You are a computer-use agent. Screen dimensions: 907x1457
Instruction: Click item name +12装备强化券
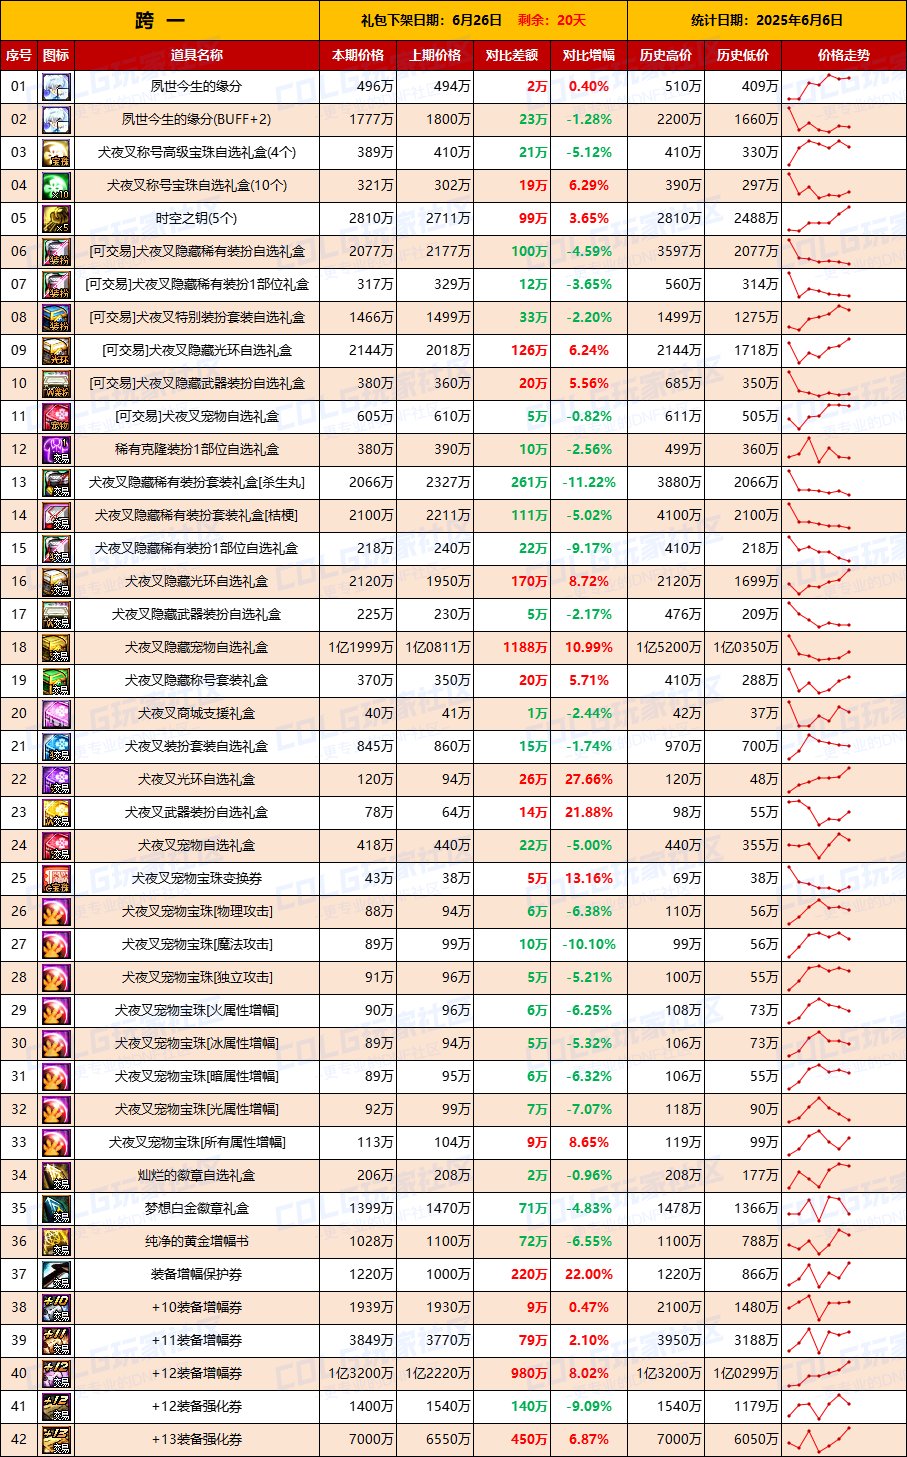click(x=197, y=1407)
